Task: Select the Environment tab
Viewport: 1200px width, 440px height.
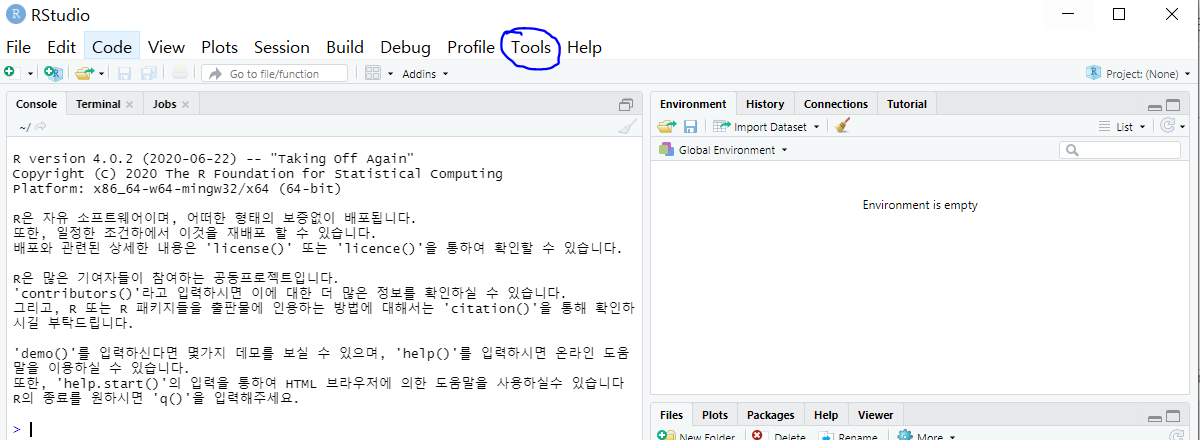Action: pos(693,104)
